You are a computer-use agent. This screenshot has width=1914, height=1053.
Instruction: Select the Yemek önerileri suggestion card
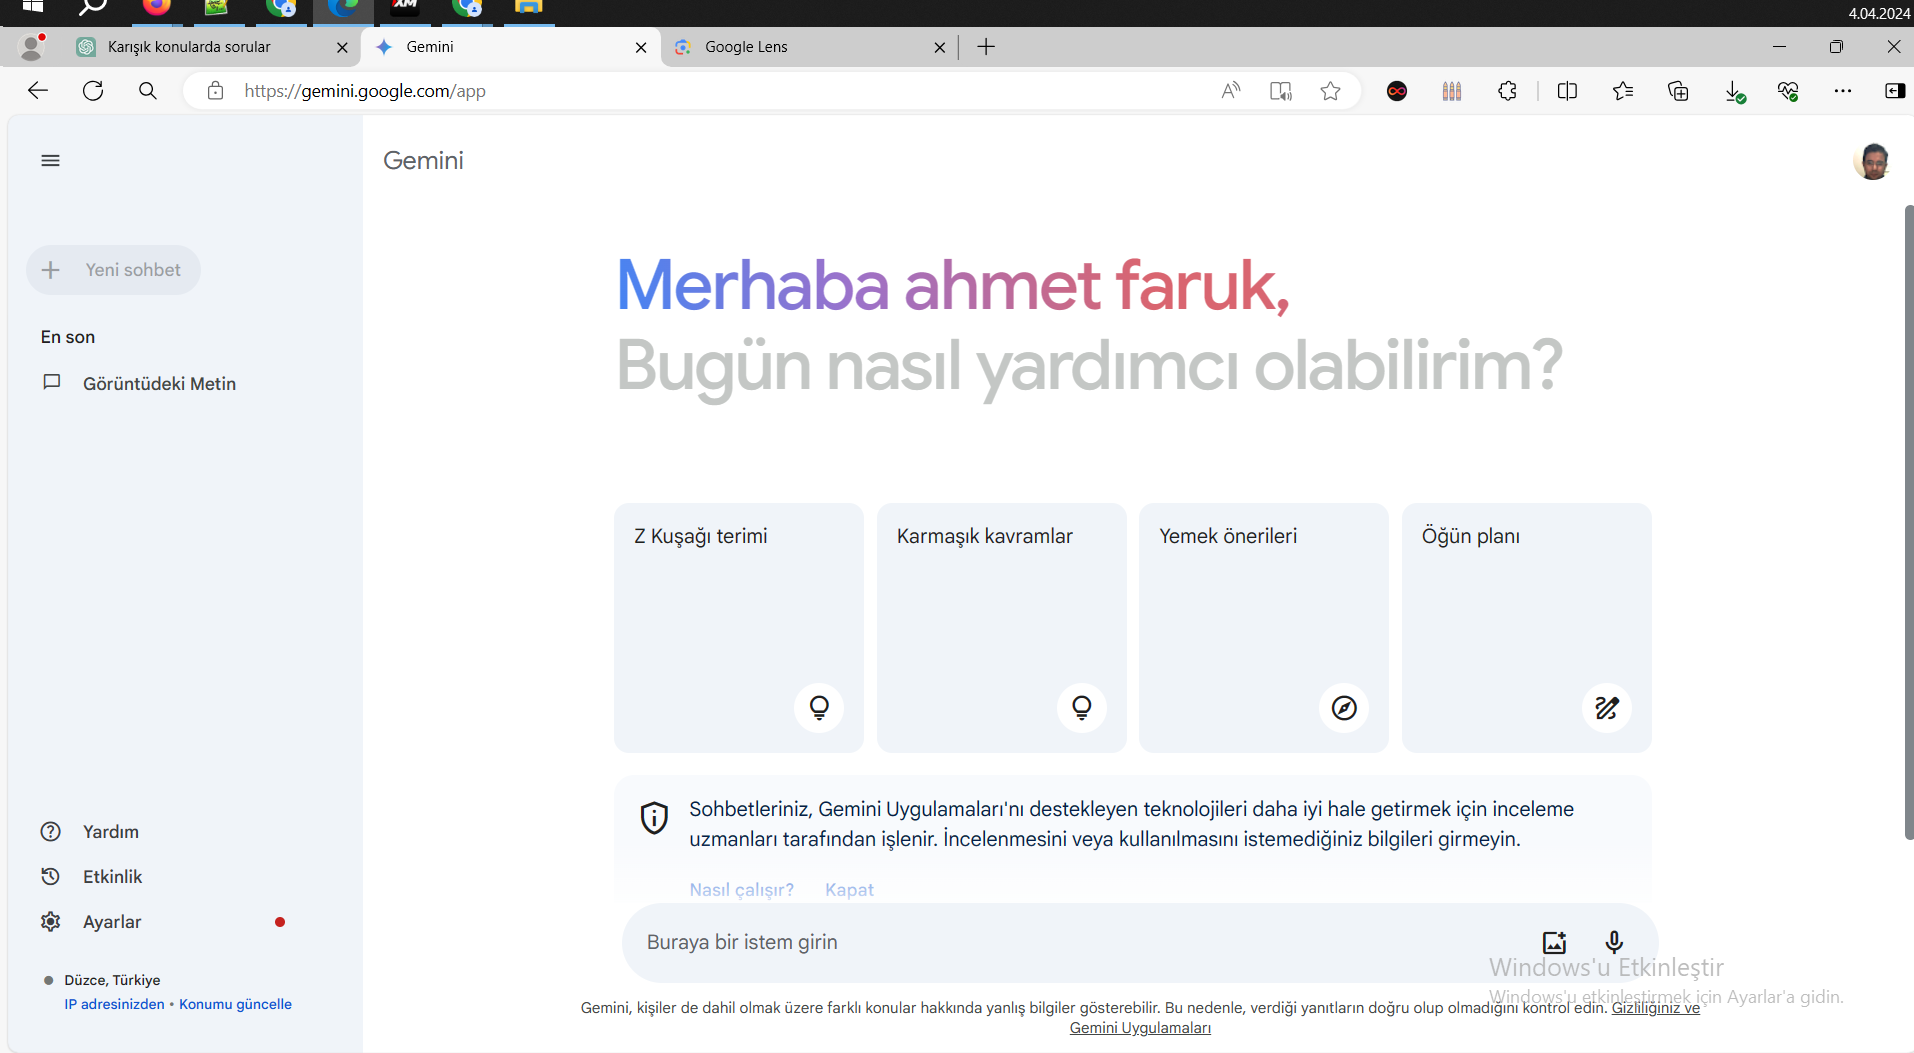(x=1264, y=628)
